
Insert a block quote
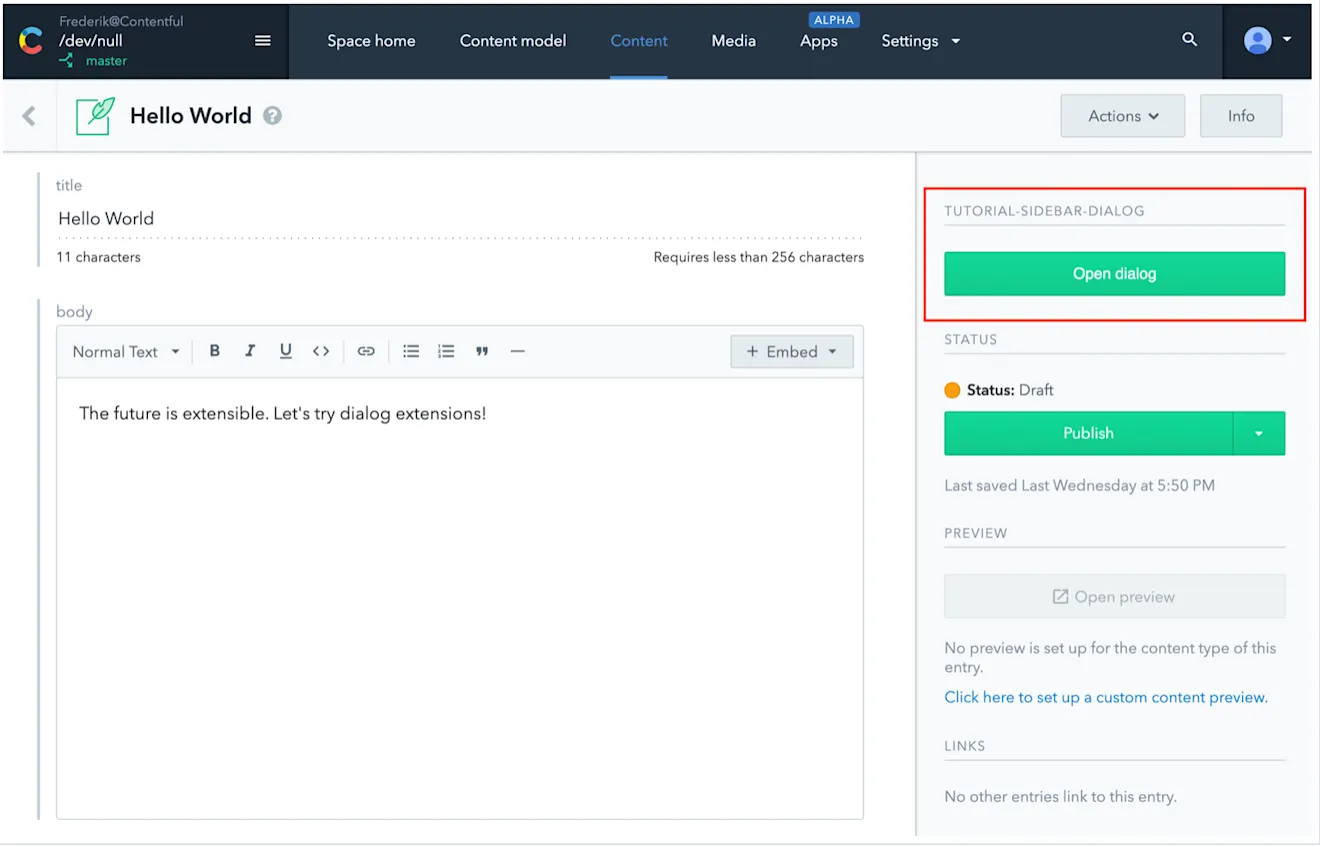482,351
